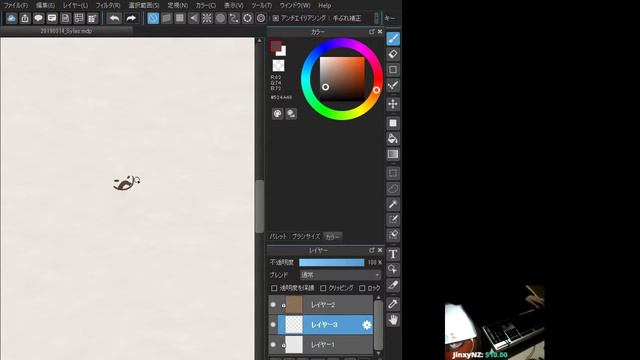Switch to the カラー (Color) tab
640x360 pixels.
click(x=332, y=236)
